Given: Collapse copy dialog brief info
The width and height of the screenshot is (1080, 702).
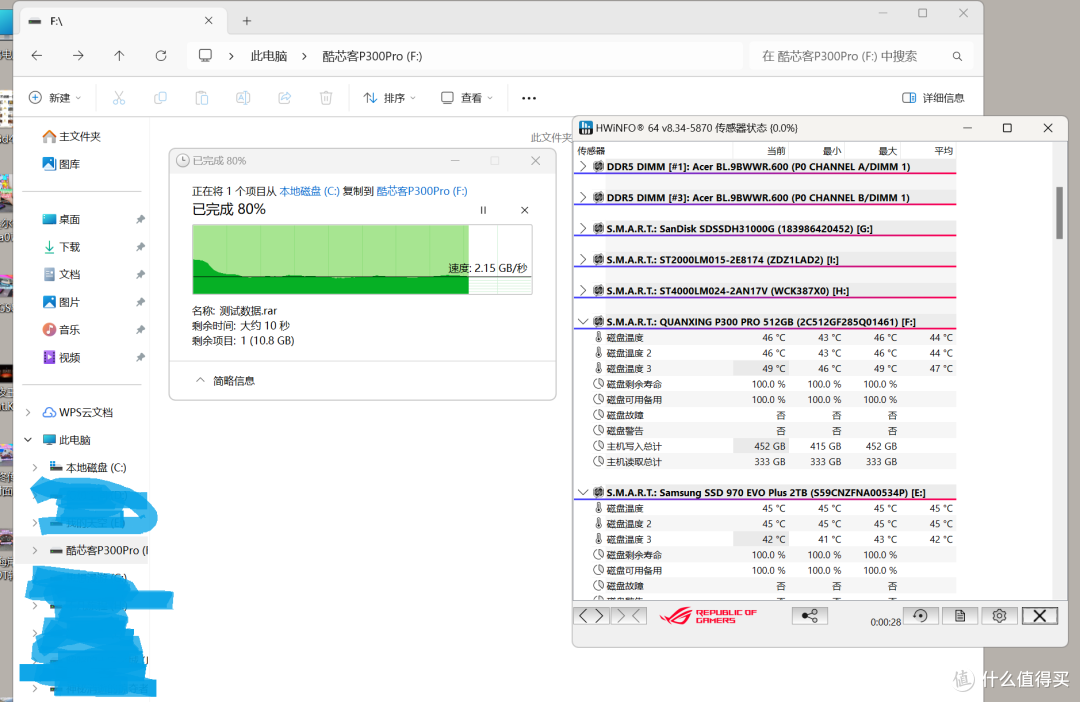Looking at the screenshot, I should pyautogui.click(x=225, y=380).
